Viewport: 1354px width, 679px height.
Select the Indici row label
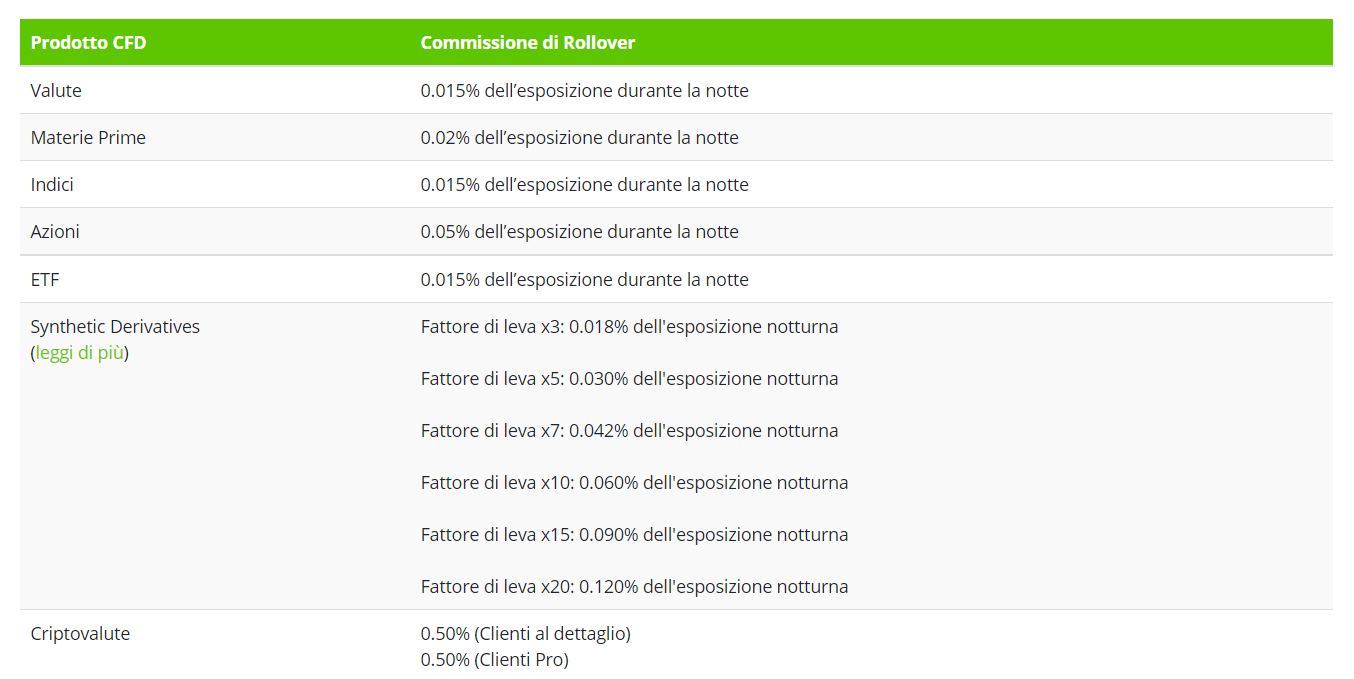pyautogui.click(x=52, y=184)
